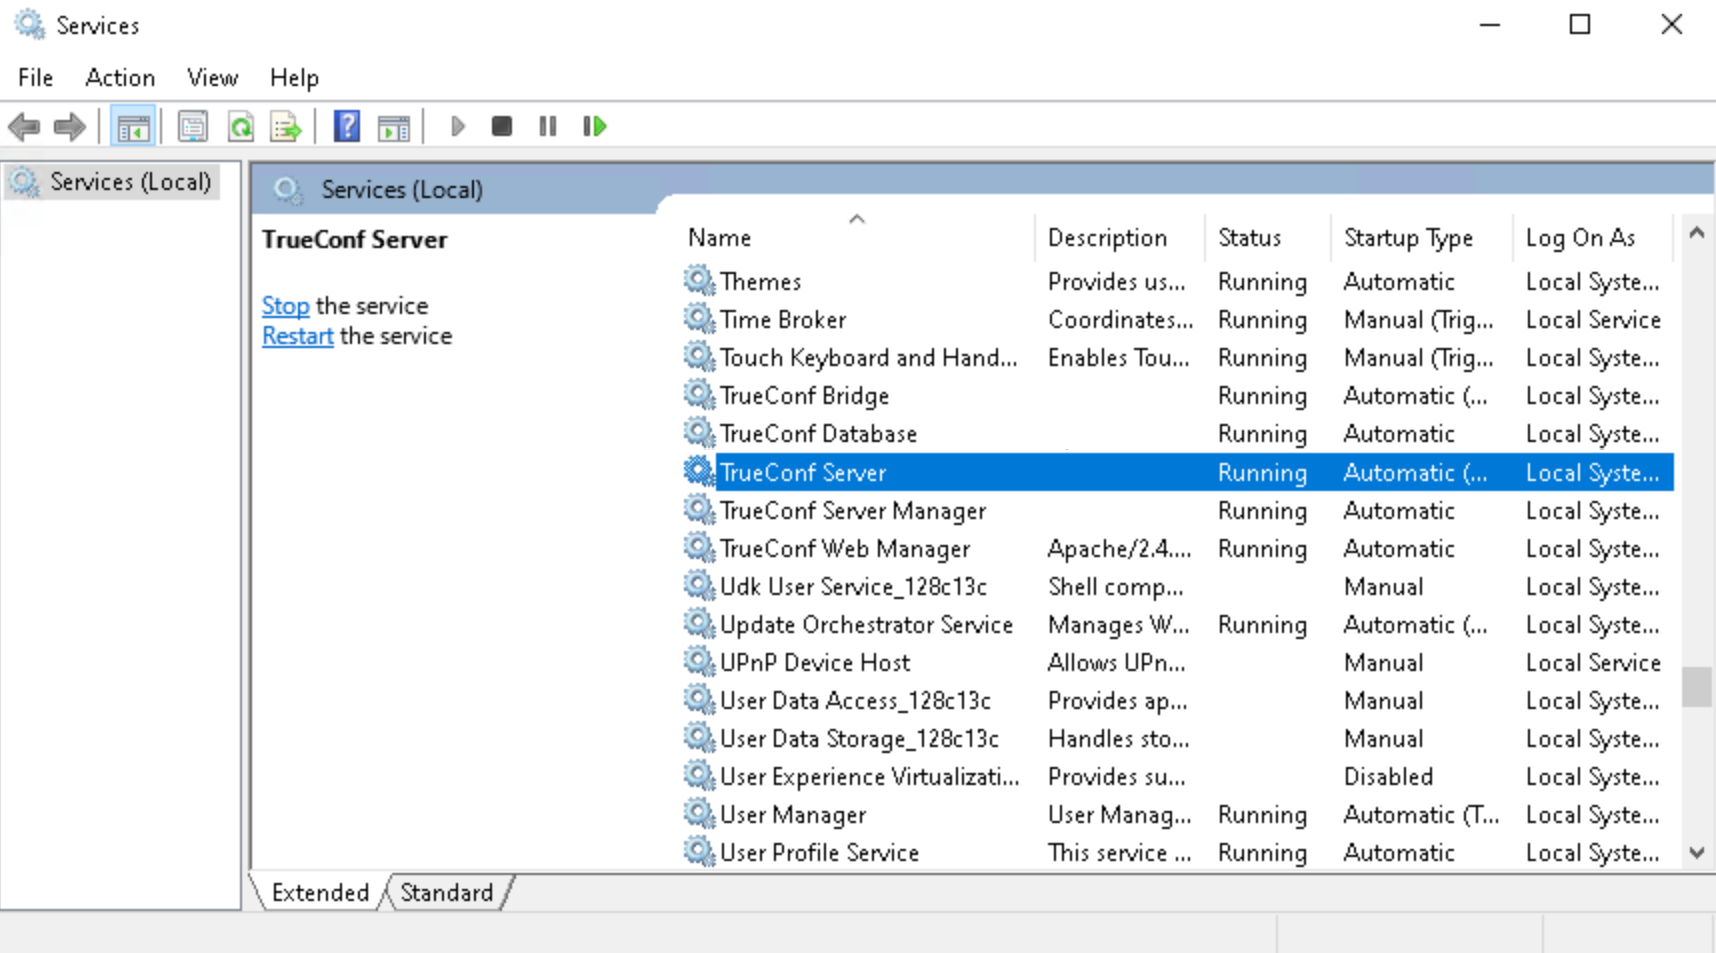Click the Forward arrow toolbar icon

pyautogui.click(x=69, y=127)
